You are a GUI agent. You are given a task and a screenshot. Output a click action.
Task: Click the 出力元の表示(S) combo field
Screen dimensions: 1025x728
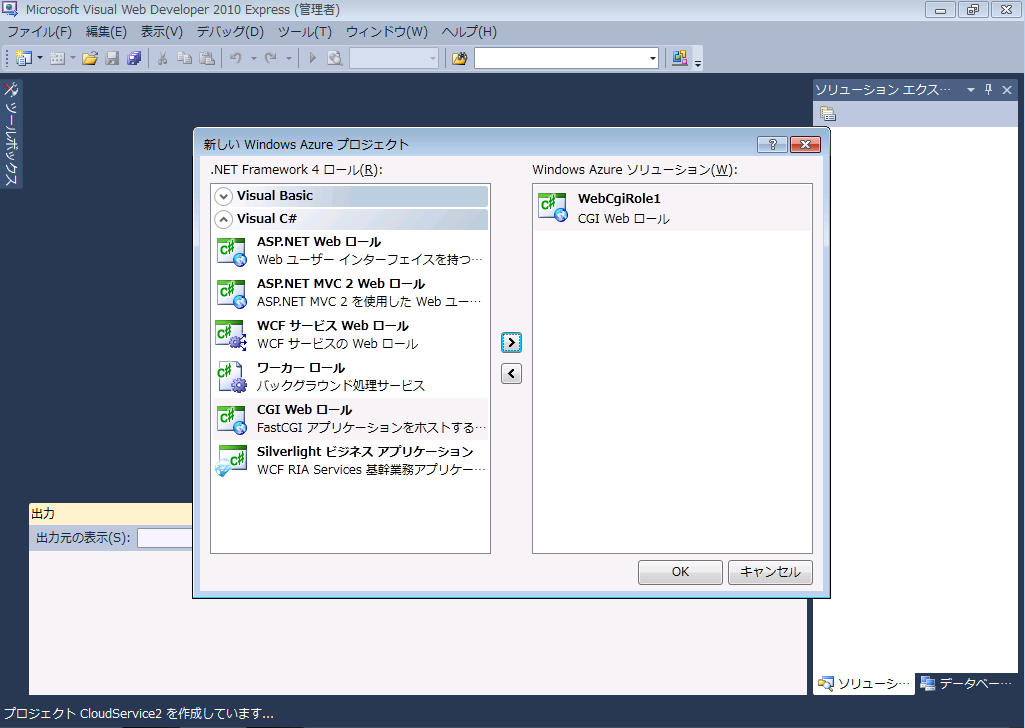(165, 538)
